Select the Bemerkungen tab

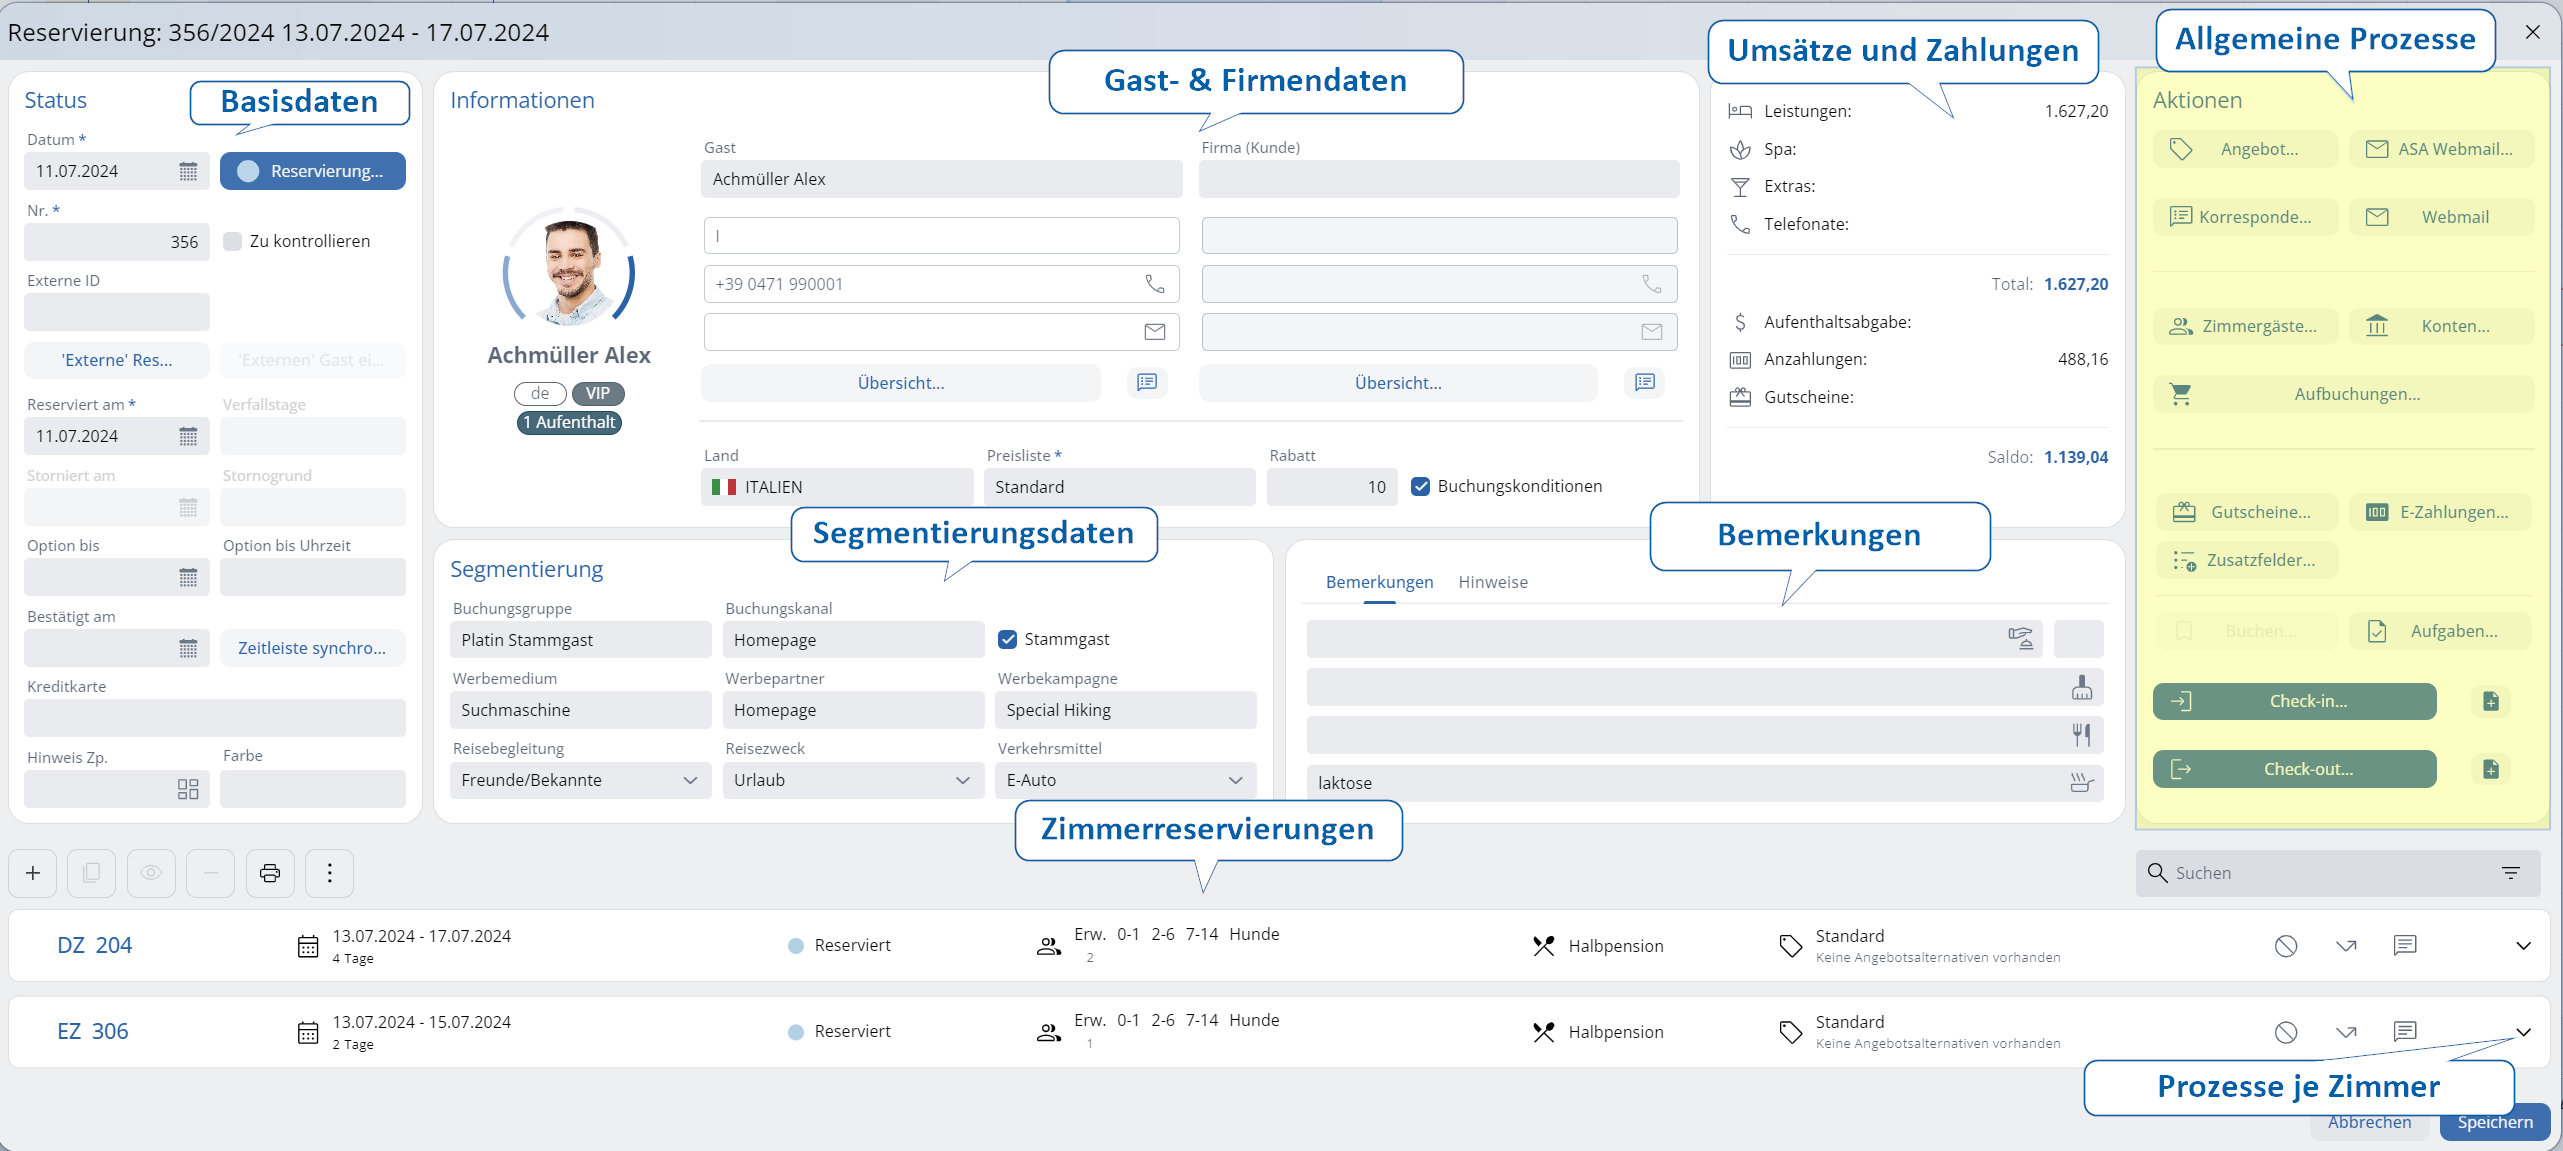pos(1379,582)
